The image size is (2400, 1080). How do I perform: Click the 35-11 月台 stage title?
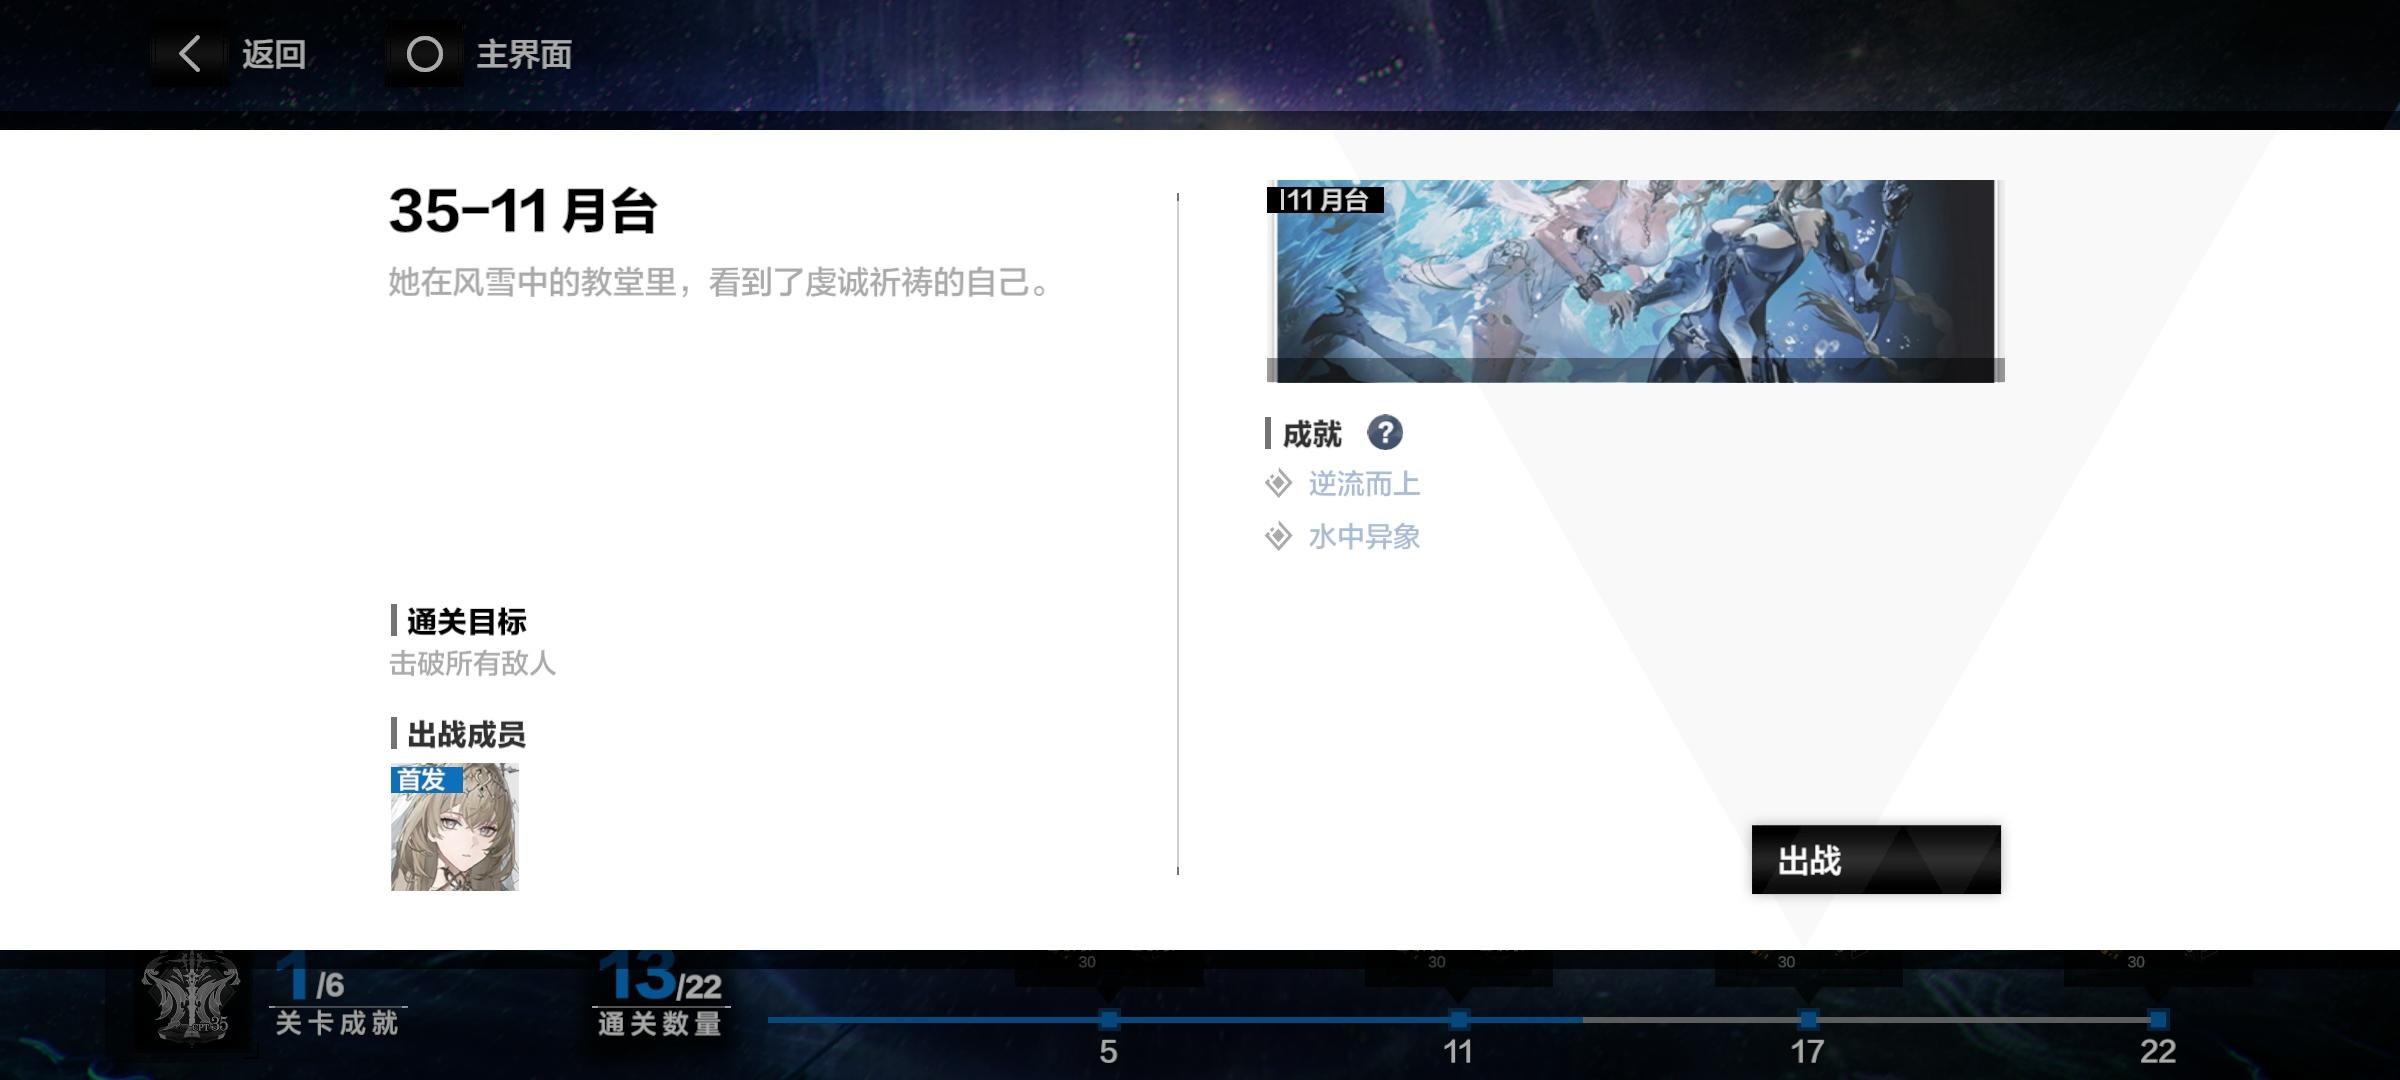(x=523, y=211)
